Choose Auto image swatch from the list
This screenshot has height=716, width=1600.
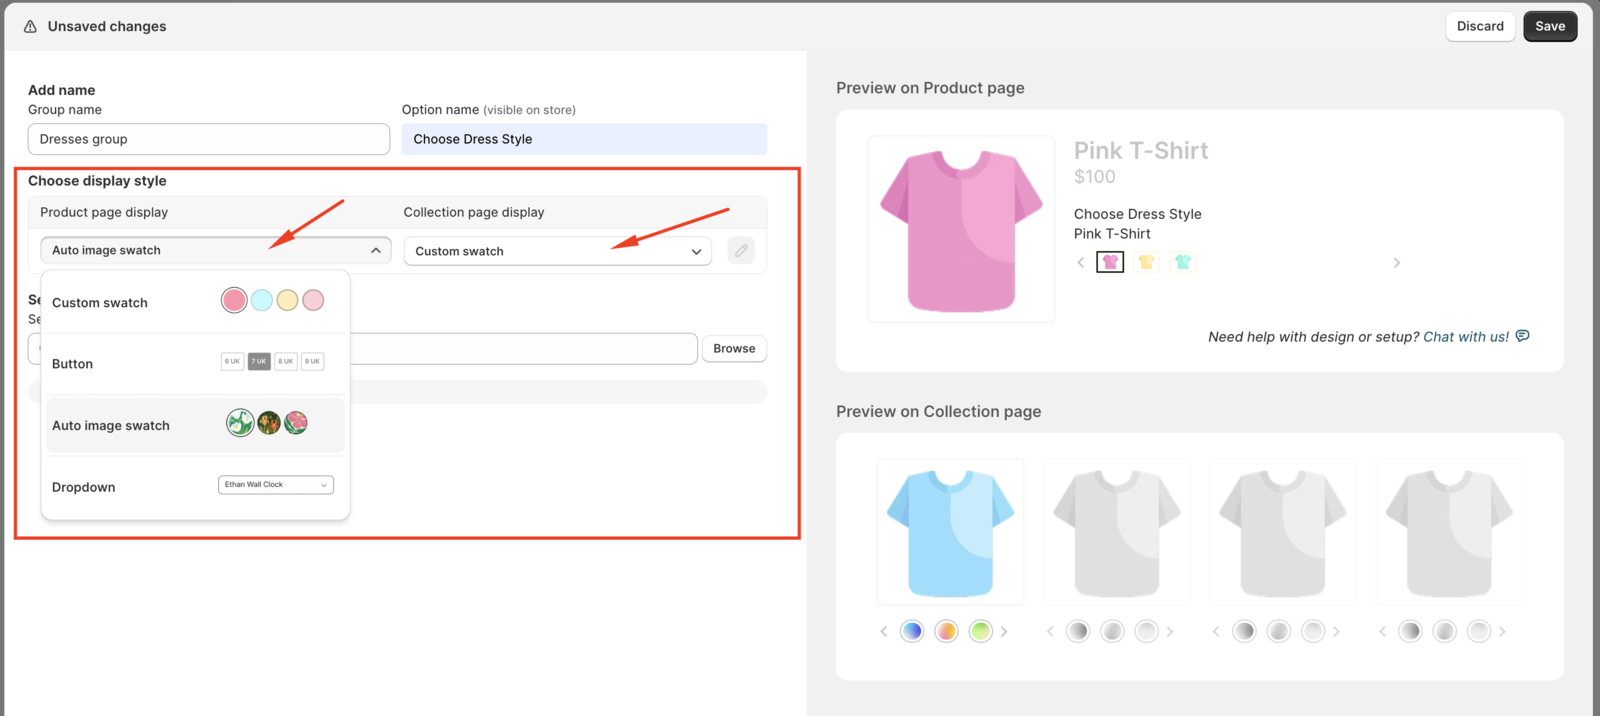coord(195,425)
